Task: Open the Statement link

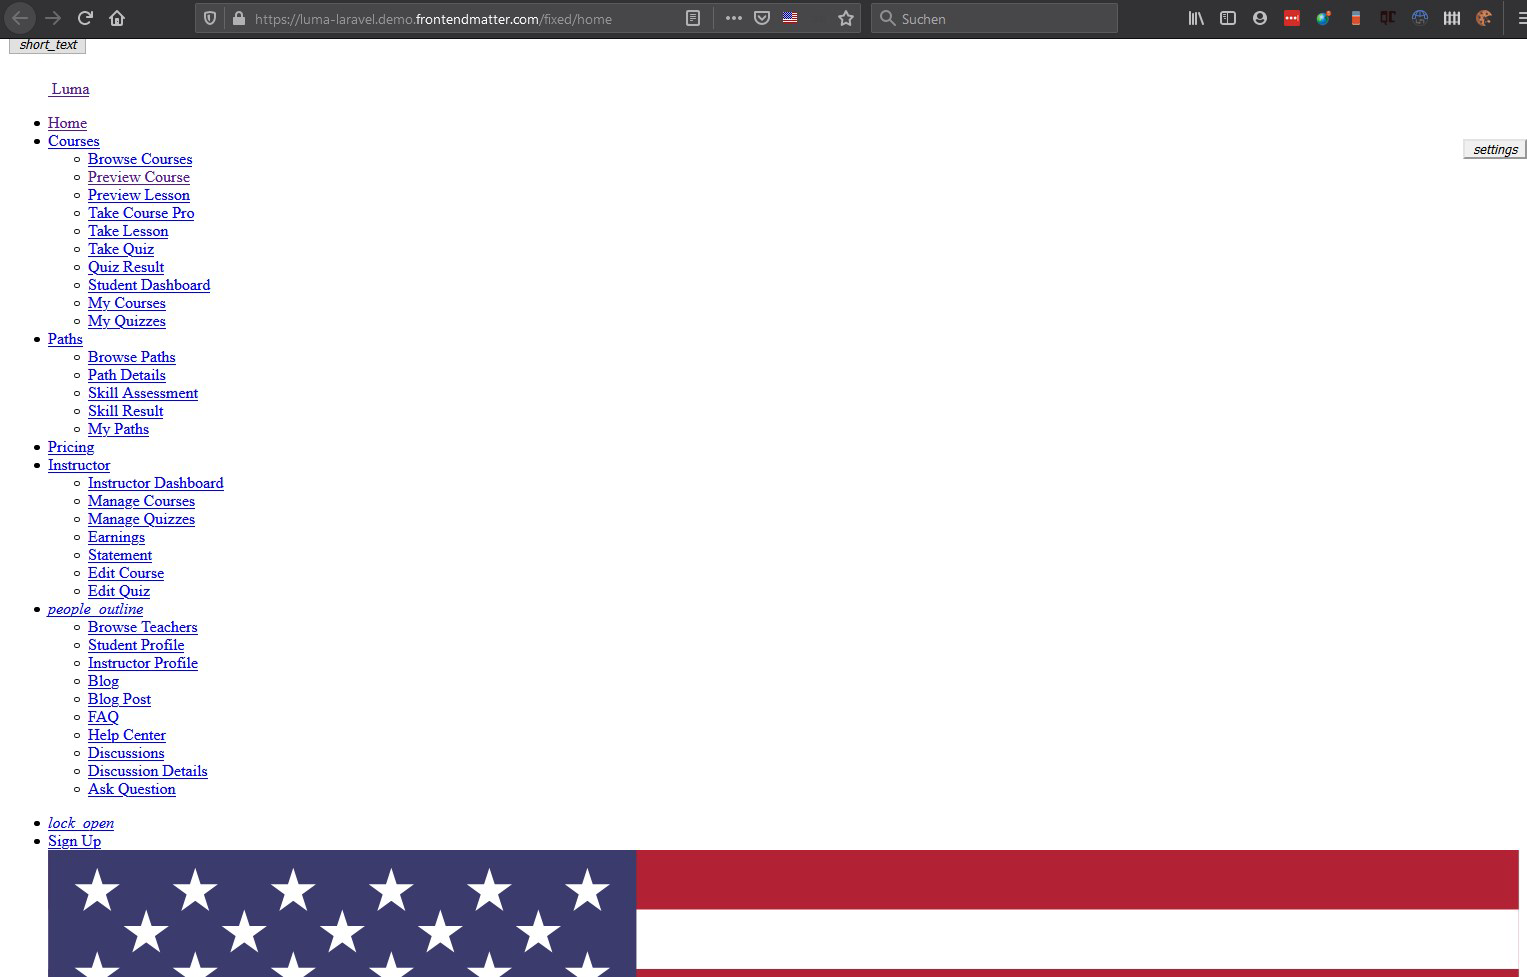Action: (120, 555)
